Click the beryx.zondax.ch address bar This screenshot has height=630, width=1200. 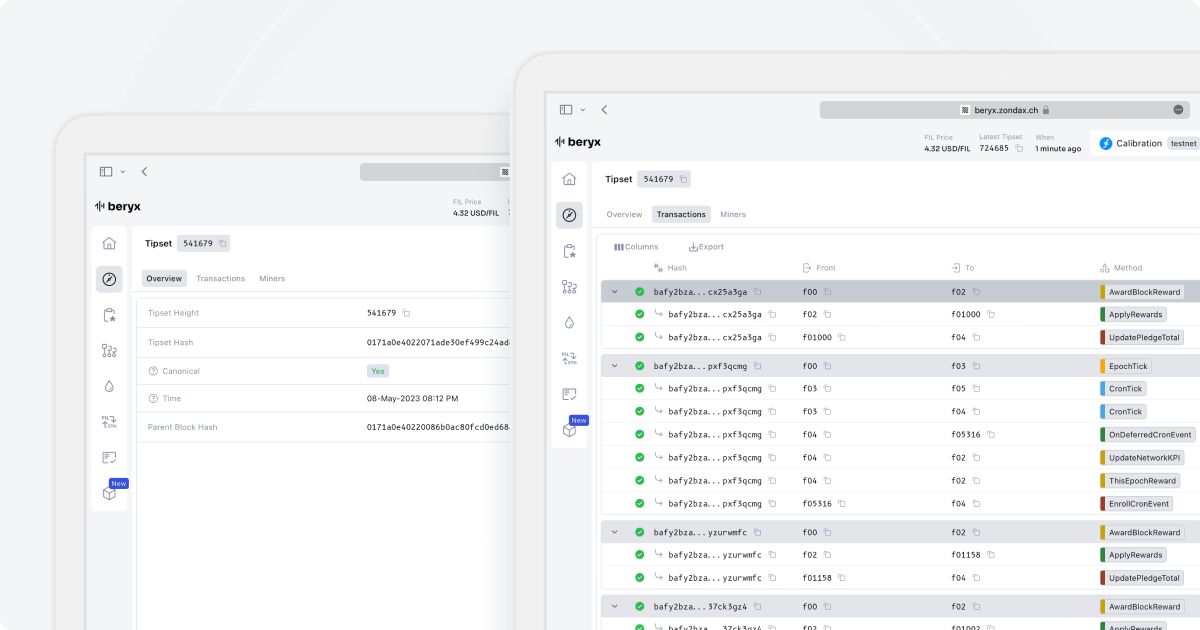(x=1005, y=110)
